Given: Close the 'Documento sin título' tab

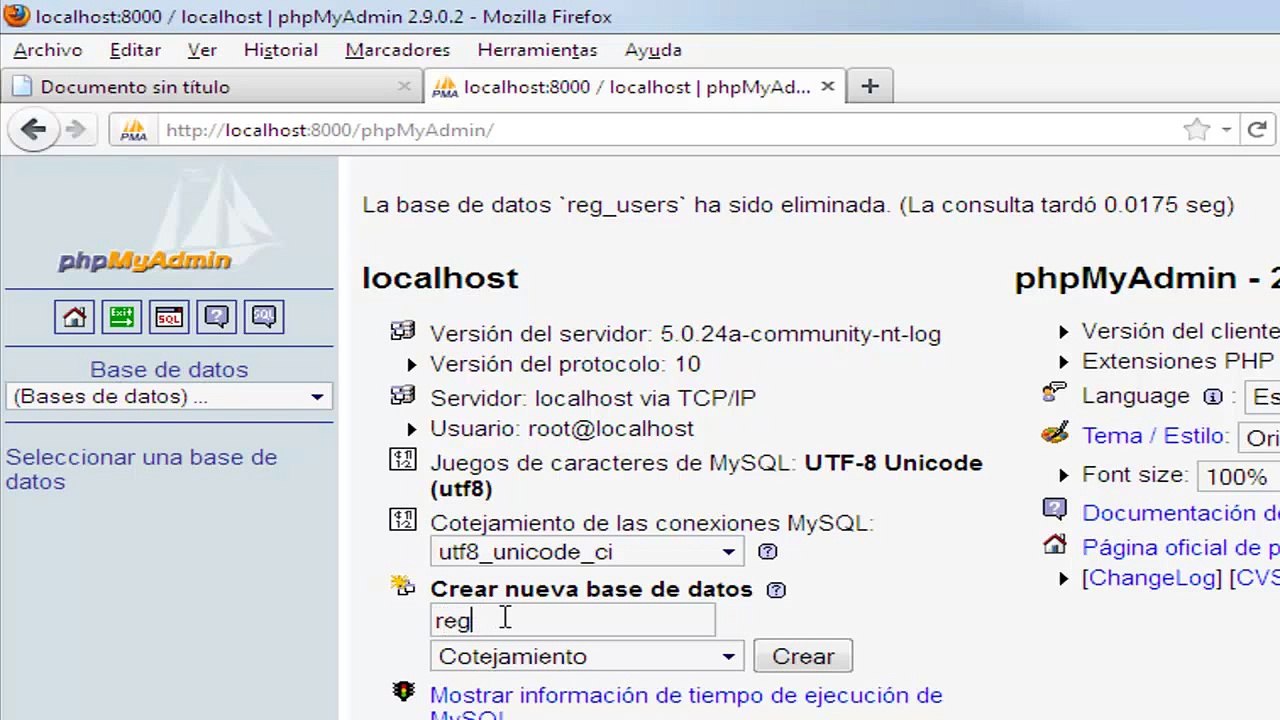Looking at the screenshot, I should click(404, 87).
